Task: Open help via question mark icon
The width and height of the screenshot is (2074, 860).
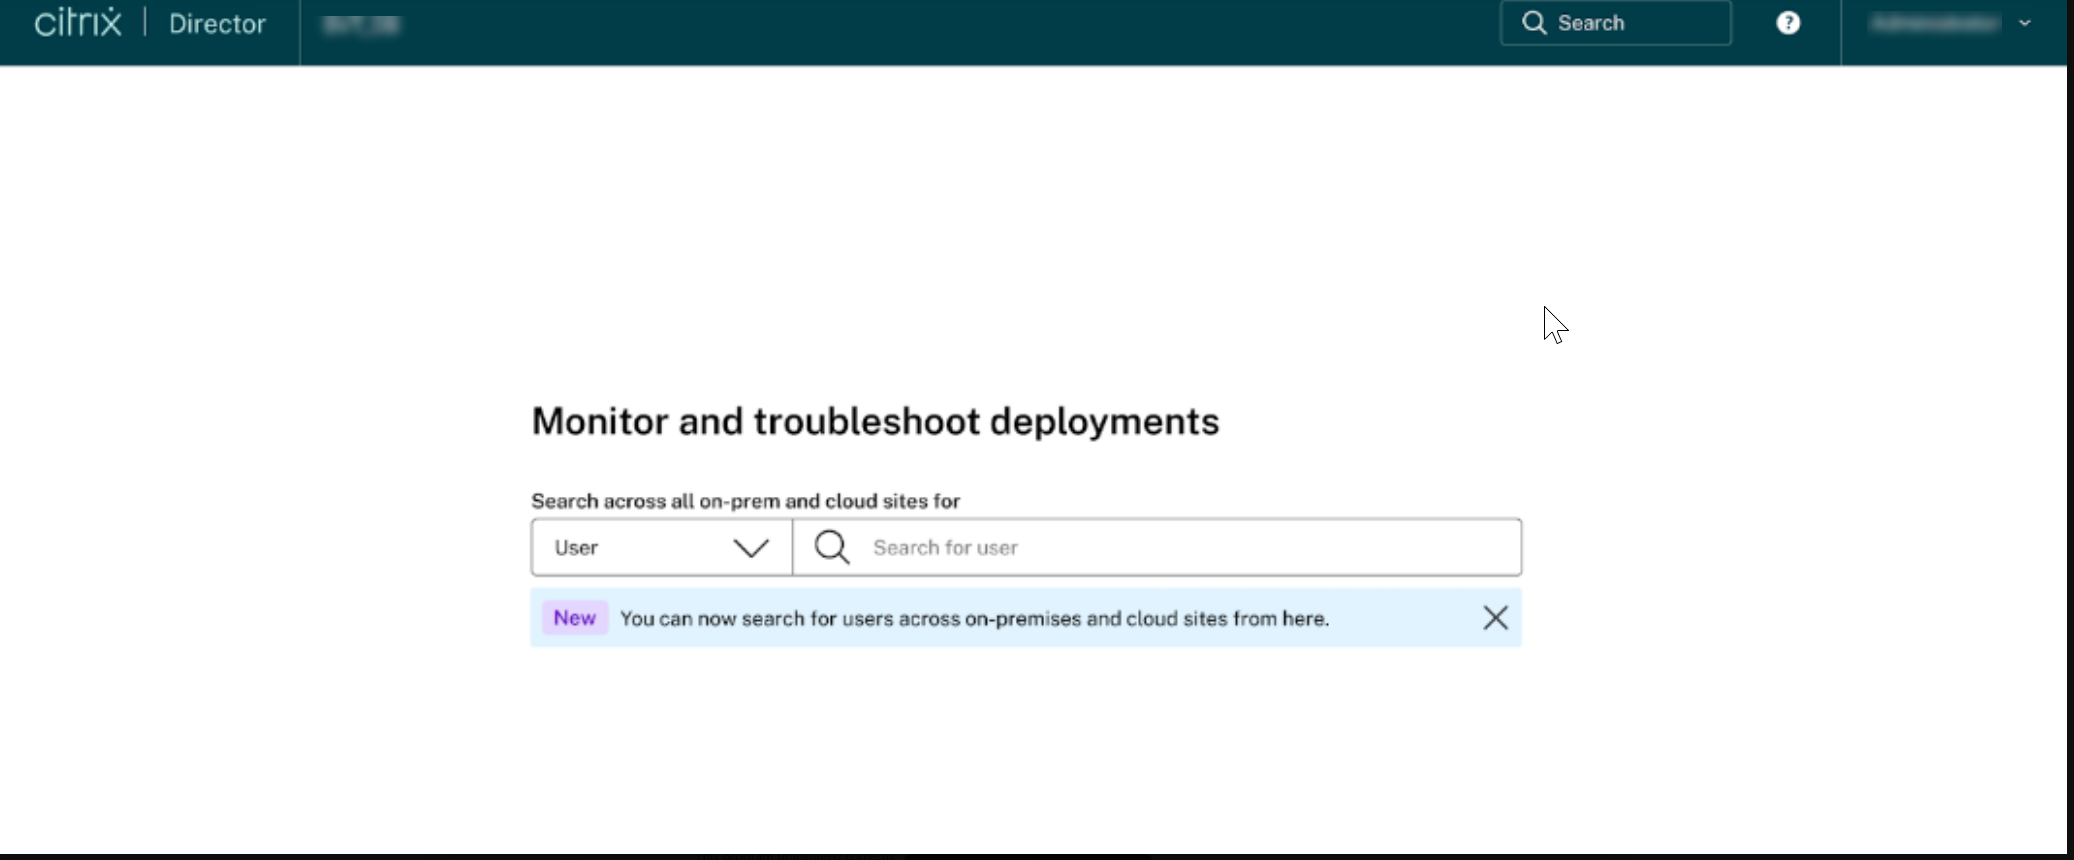Action: click(x=1788, y=23)
